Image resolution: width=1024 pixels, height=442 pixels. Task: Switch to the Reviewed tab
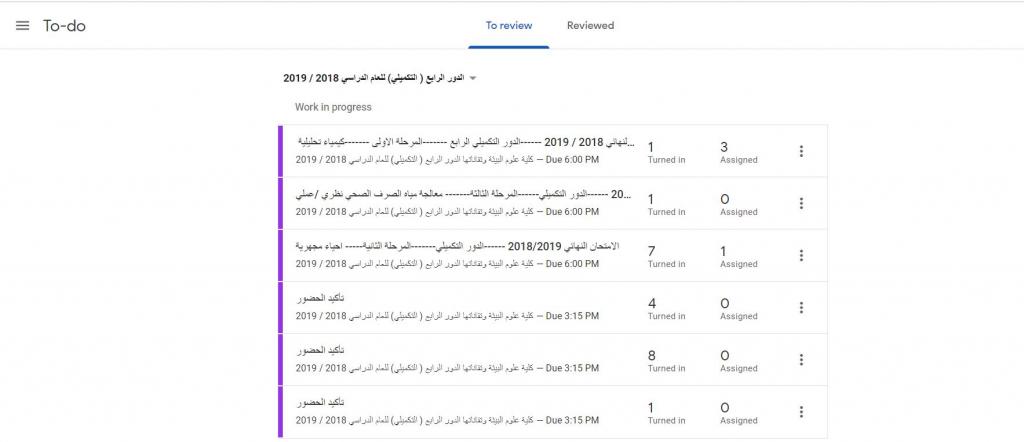590,26
